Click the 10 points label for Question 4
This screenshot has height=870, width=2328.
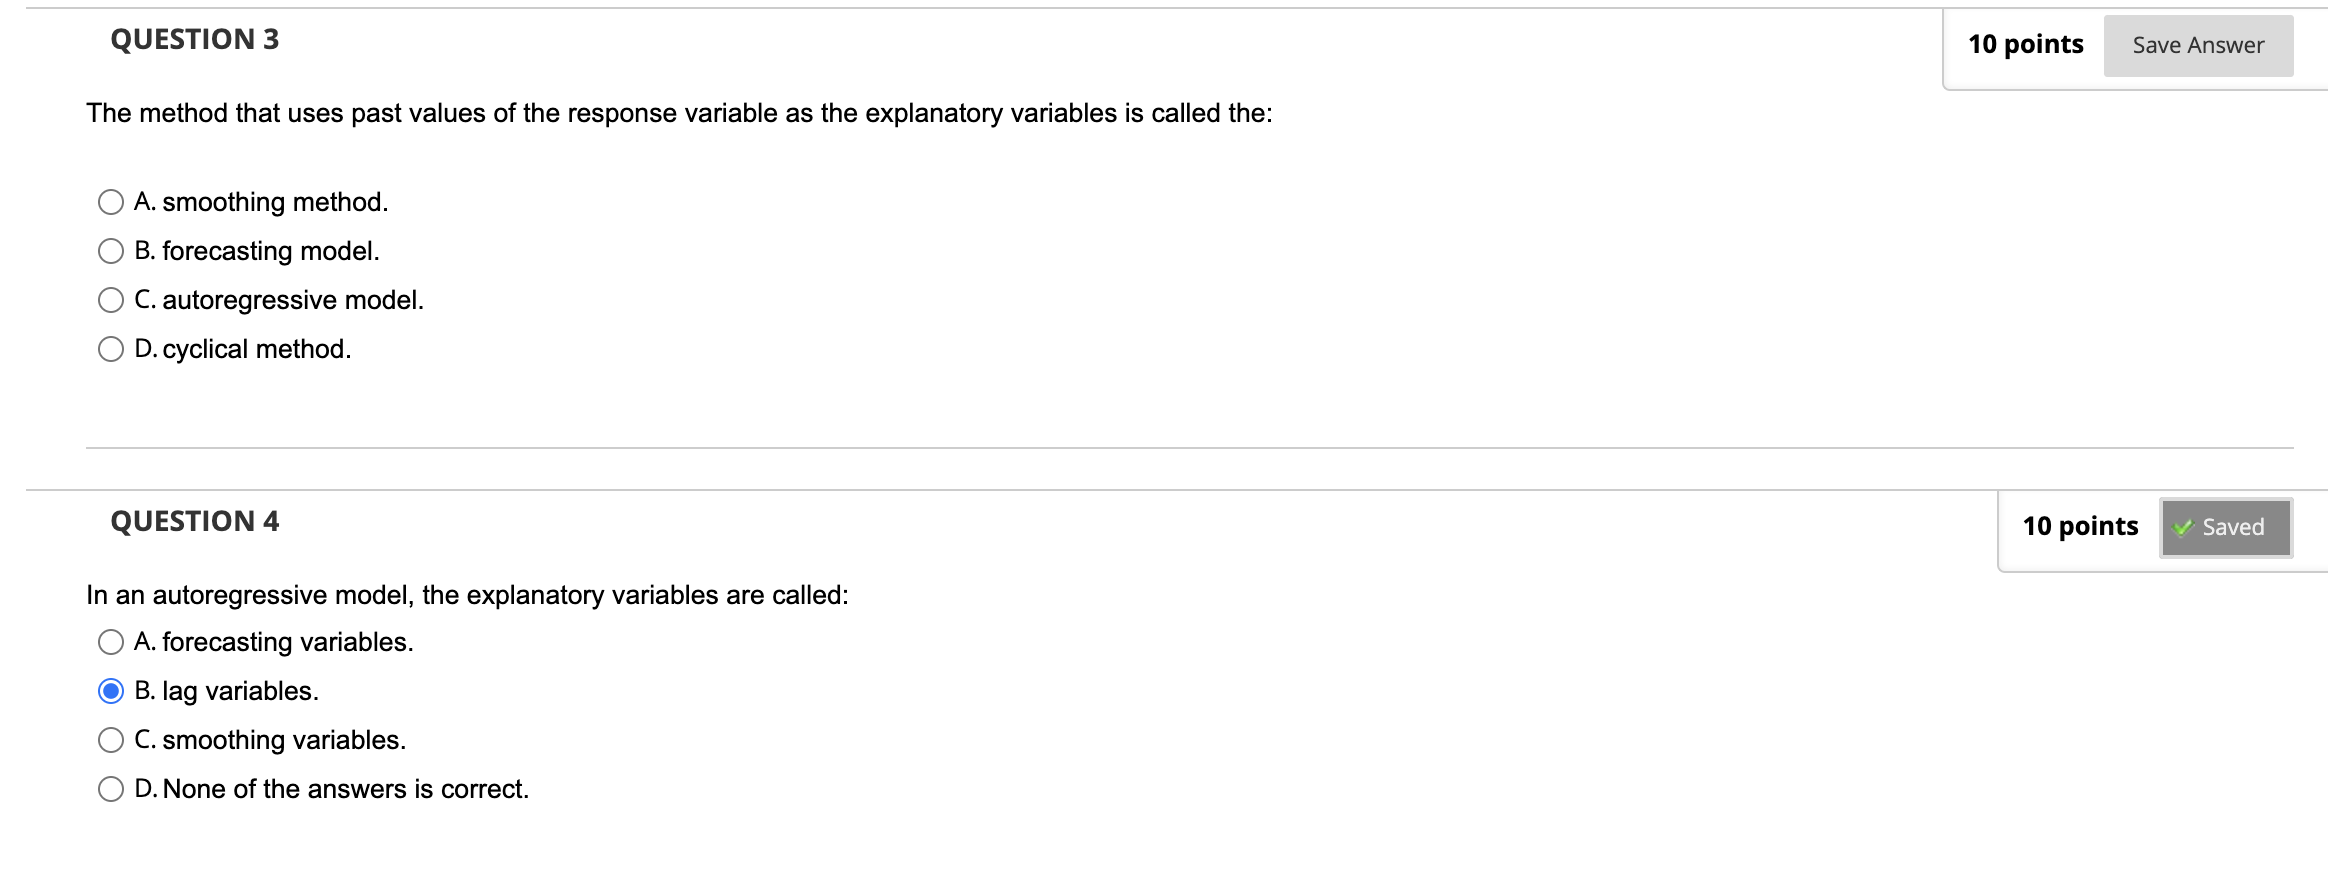point(2079,525)
